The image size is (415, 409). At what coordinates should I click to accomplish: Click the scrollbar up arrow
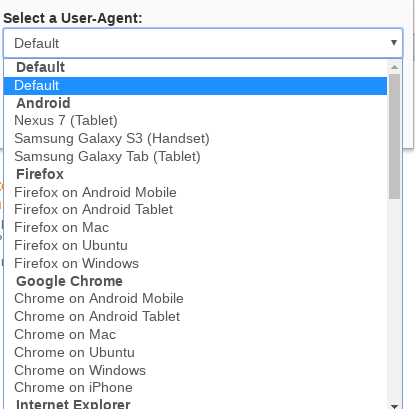tap(394, 67)
